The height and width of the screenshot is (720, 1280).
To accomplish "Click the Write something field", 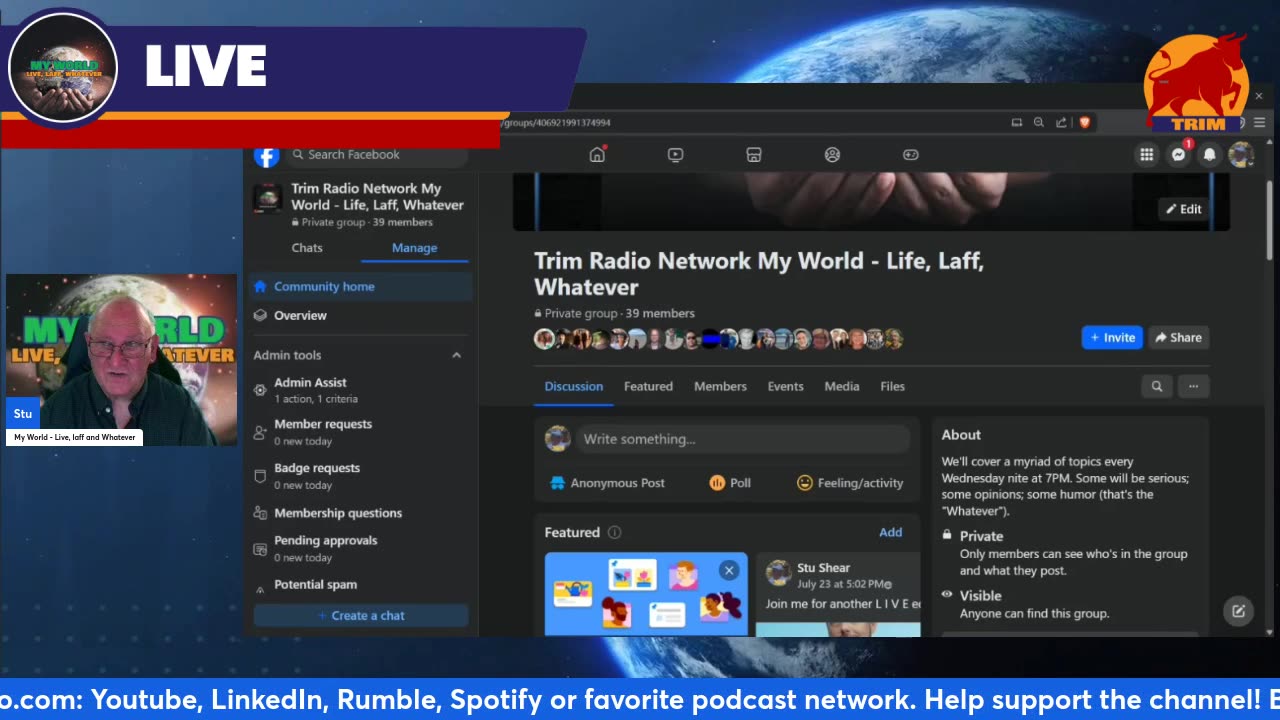I will click(x=741, y=439).
